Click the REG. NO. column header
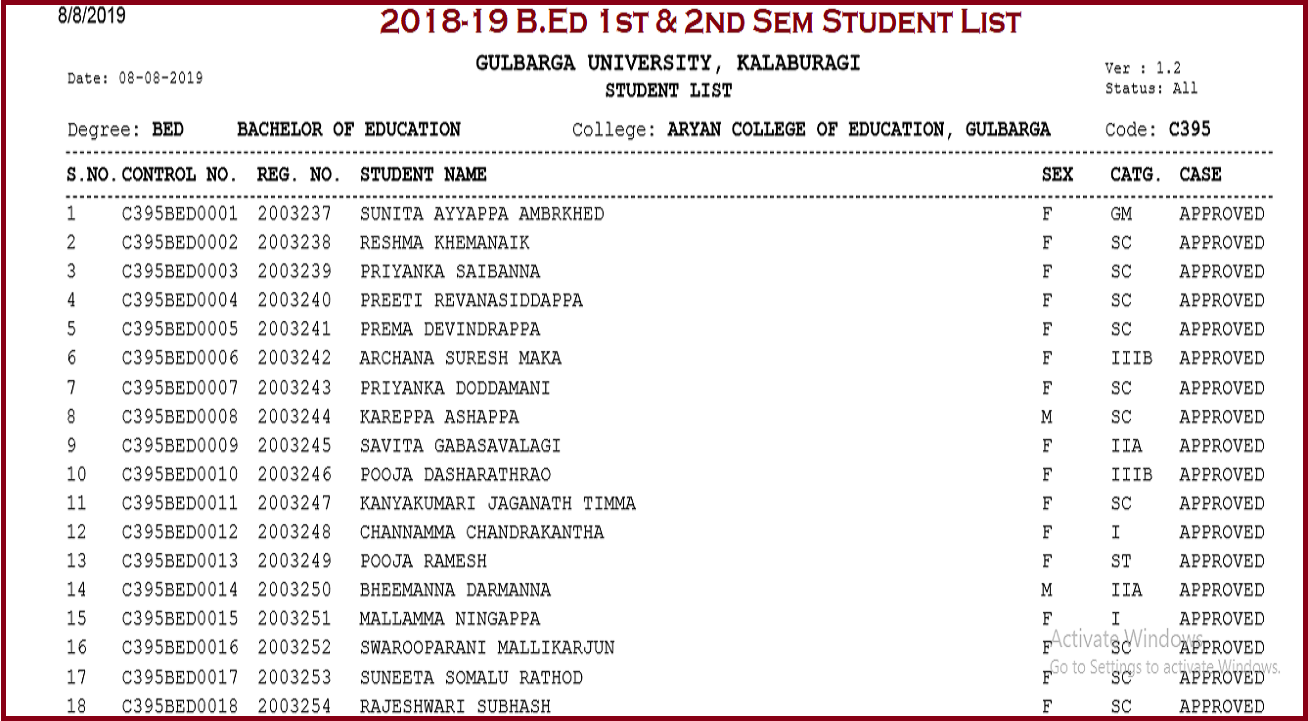Viewport: 1308px width, 721px height. tap(300, 175)
